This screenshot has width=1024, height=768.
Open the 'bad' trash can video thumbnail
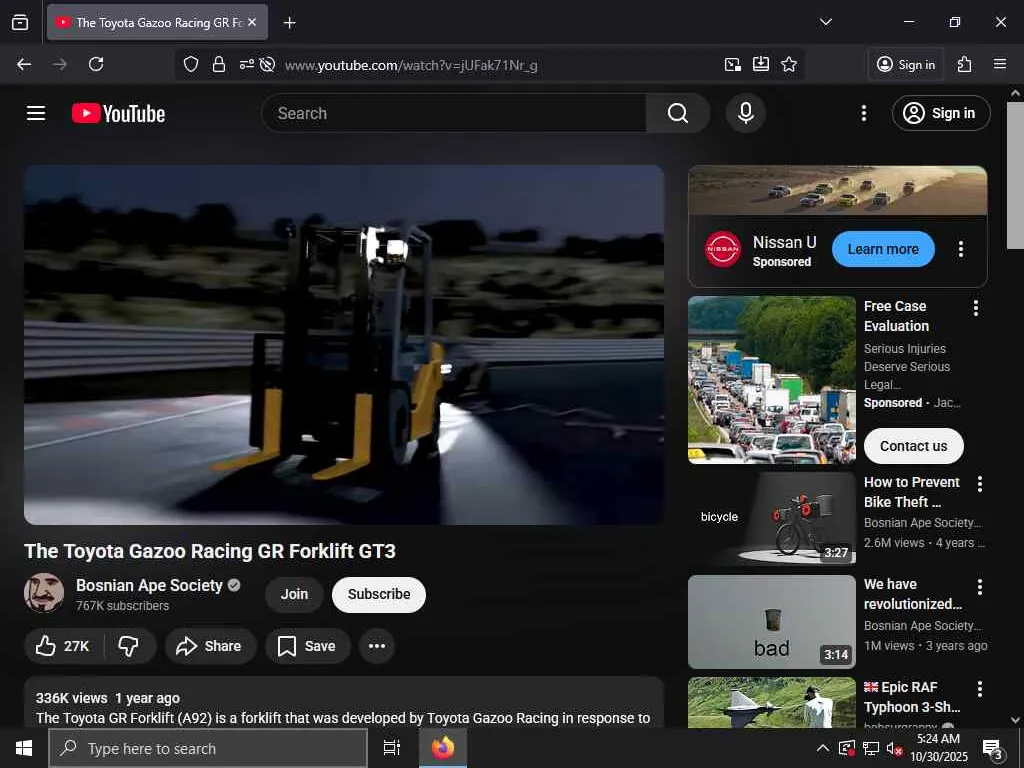point(772,622)
